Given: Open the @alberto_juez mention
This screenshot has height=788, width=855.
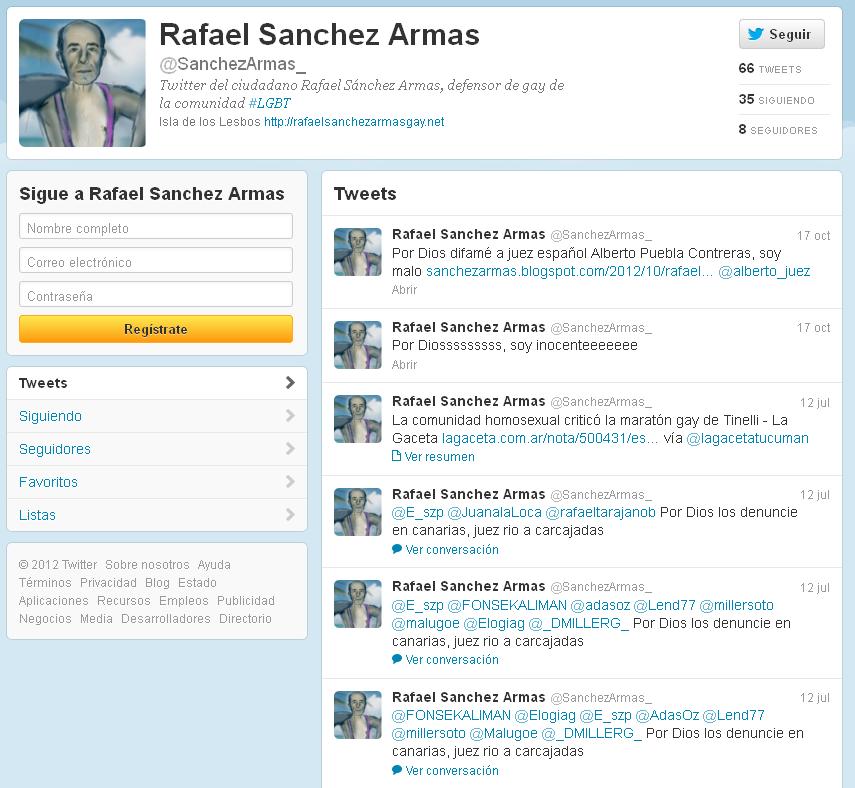Looking at the screenshot, I should point(764,272).
